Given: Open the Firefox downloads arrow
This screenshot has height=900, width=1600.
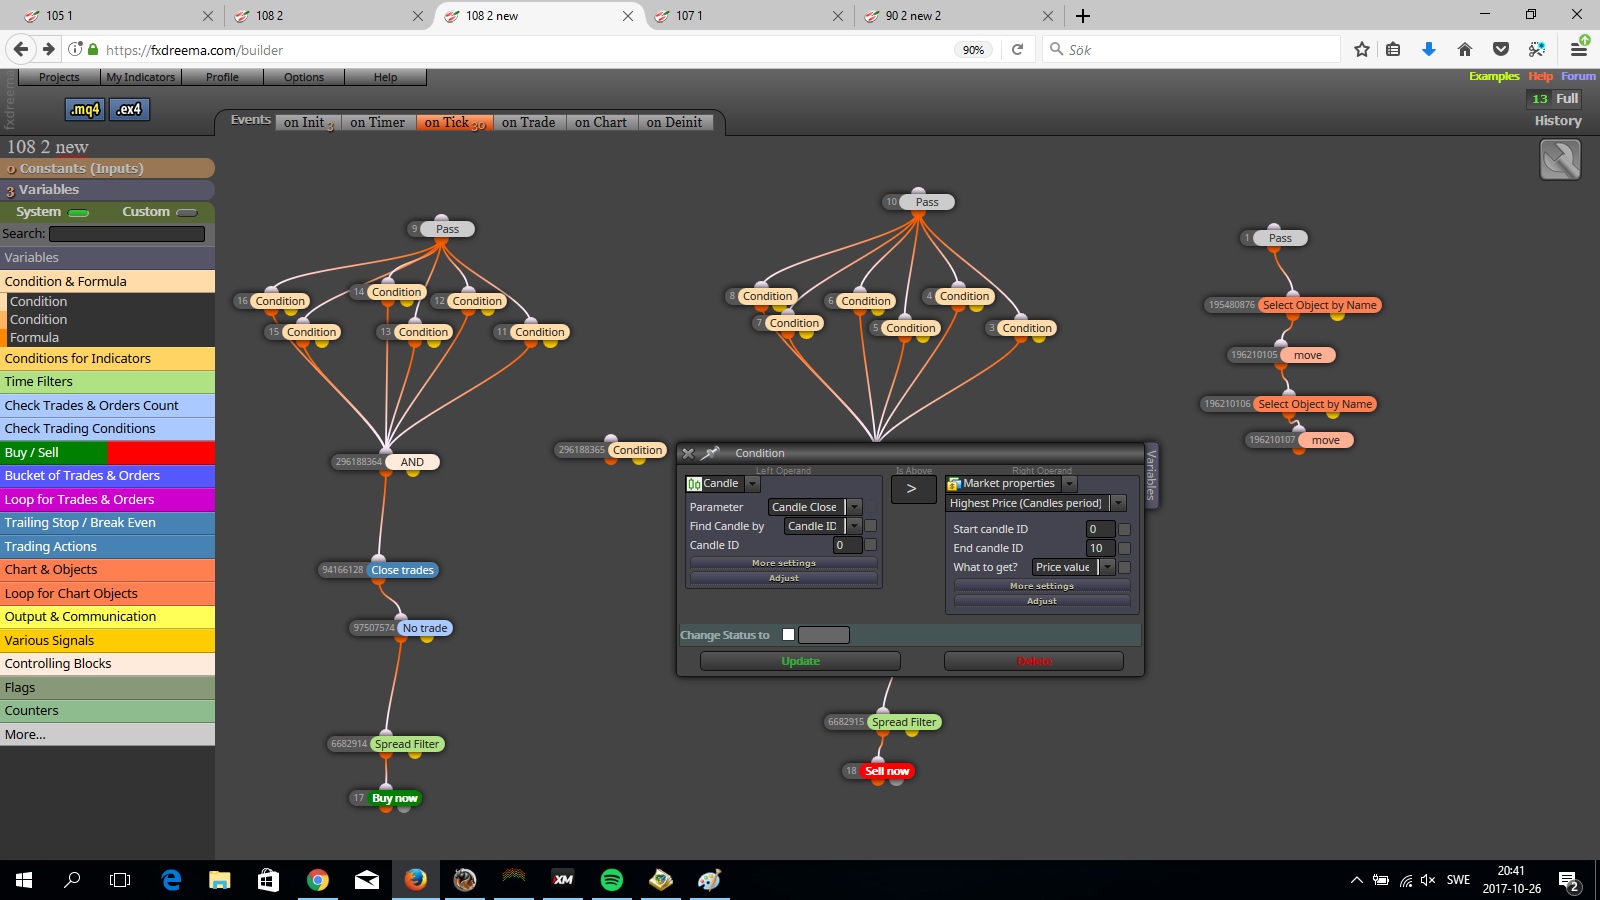Looking at the screenshot, I should tap(1429, 49).
